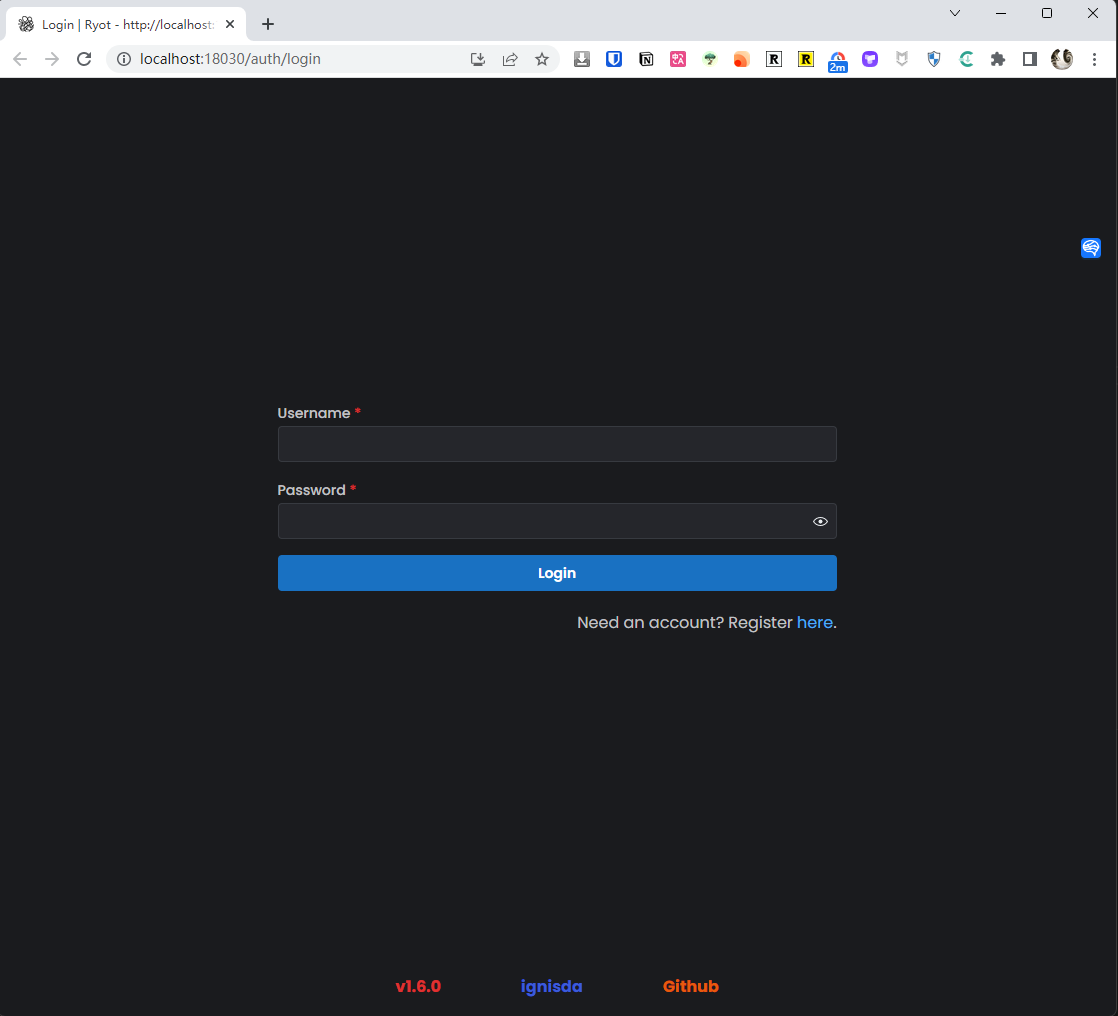Open the Extensions puzzle icon
The height and width of the screenshot is (1016, 1118).
coord(997,59)
